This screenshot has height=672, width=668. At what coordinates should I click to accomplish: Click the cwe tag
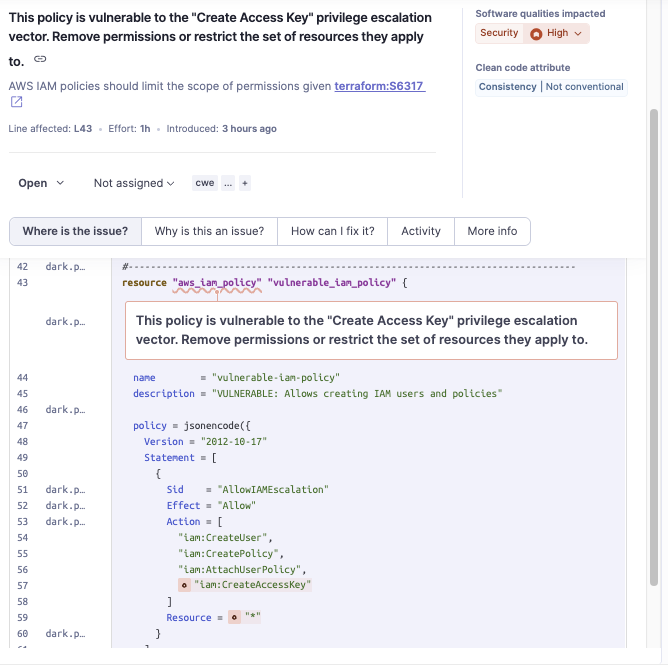pyautogui.click(x=205, y=183)
